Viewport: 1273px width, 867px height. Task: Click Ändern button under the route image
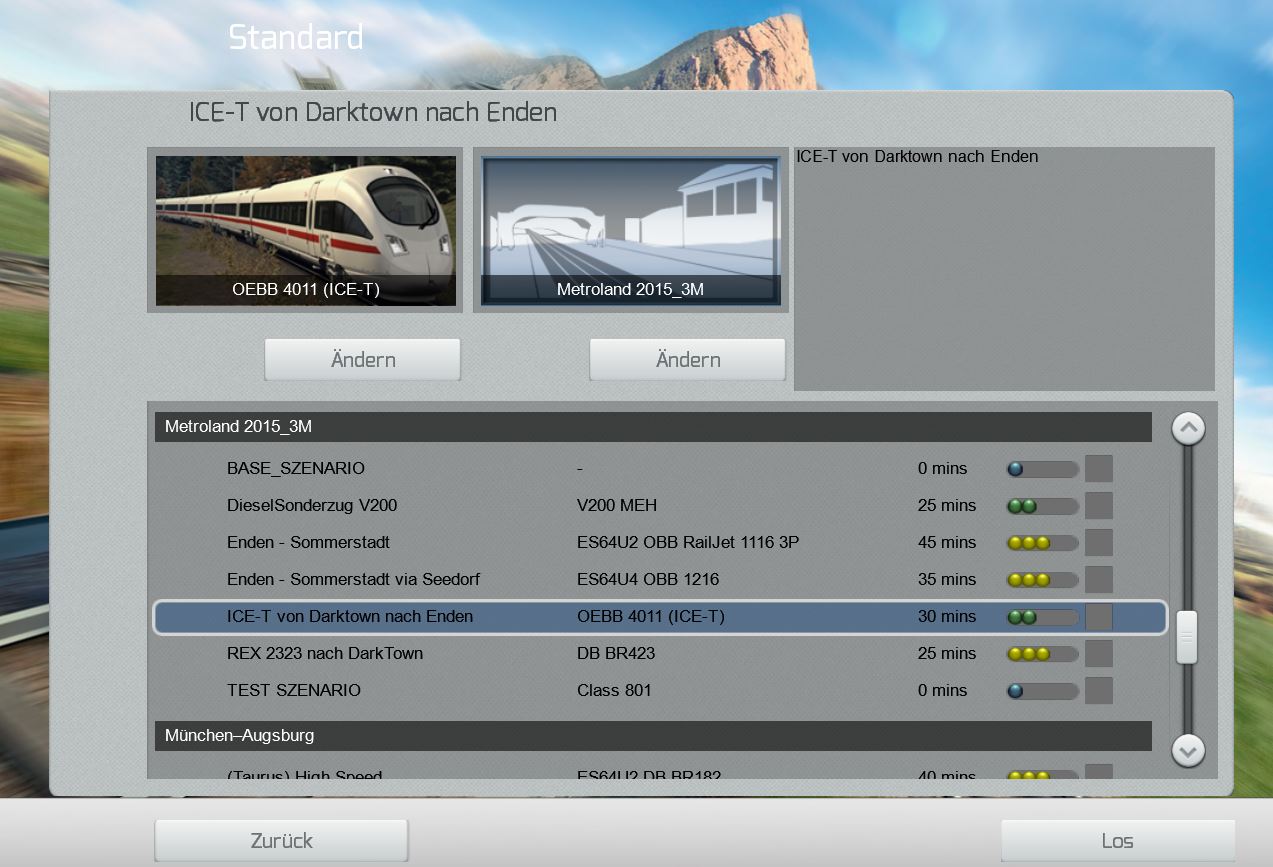click(x=687, y=360)
